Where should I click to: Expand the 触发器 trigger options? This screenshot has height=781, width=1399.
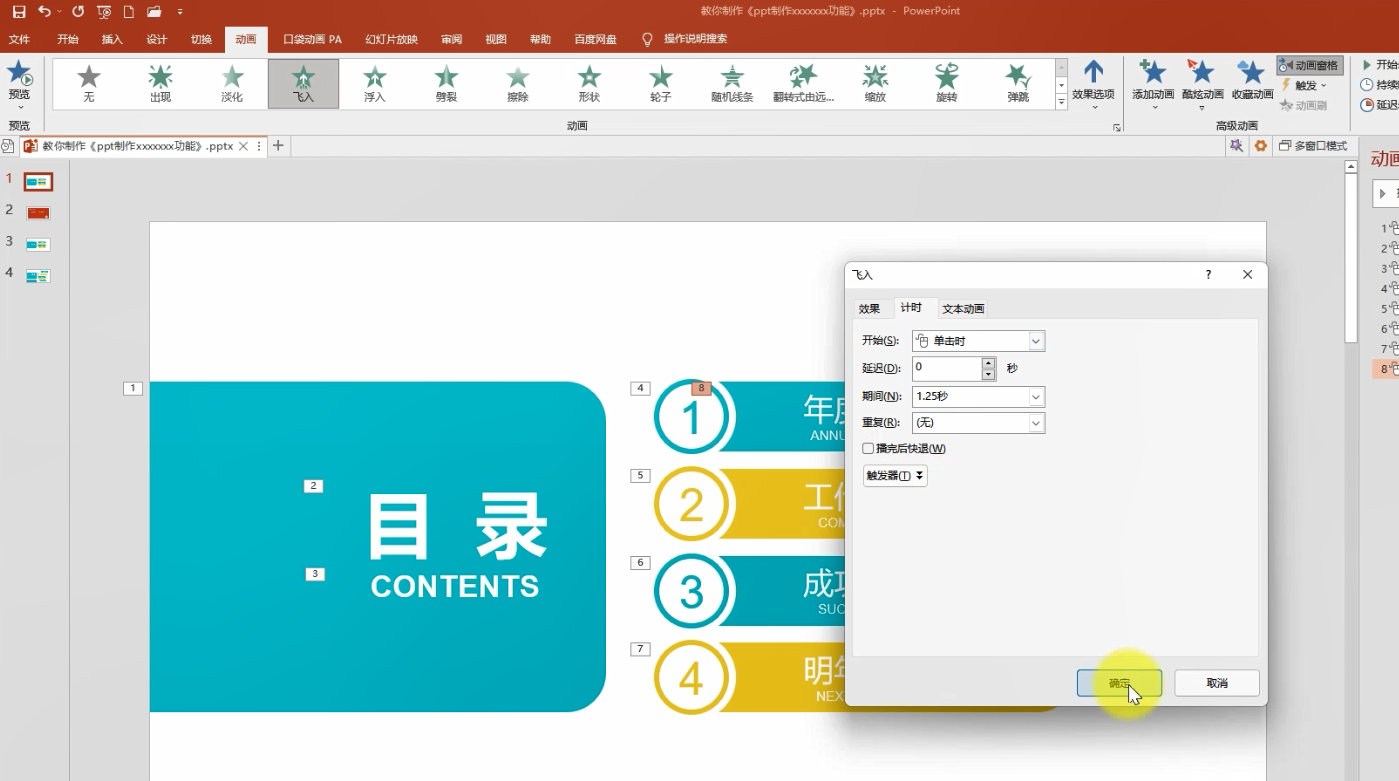coord(895,476)
